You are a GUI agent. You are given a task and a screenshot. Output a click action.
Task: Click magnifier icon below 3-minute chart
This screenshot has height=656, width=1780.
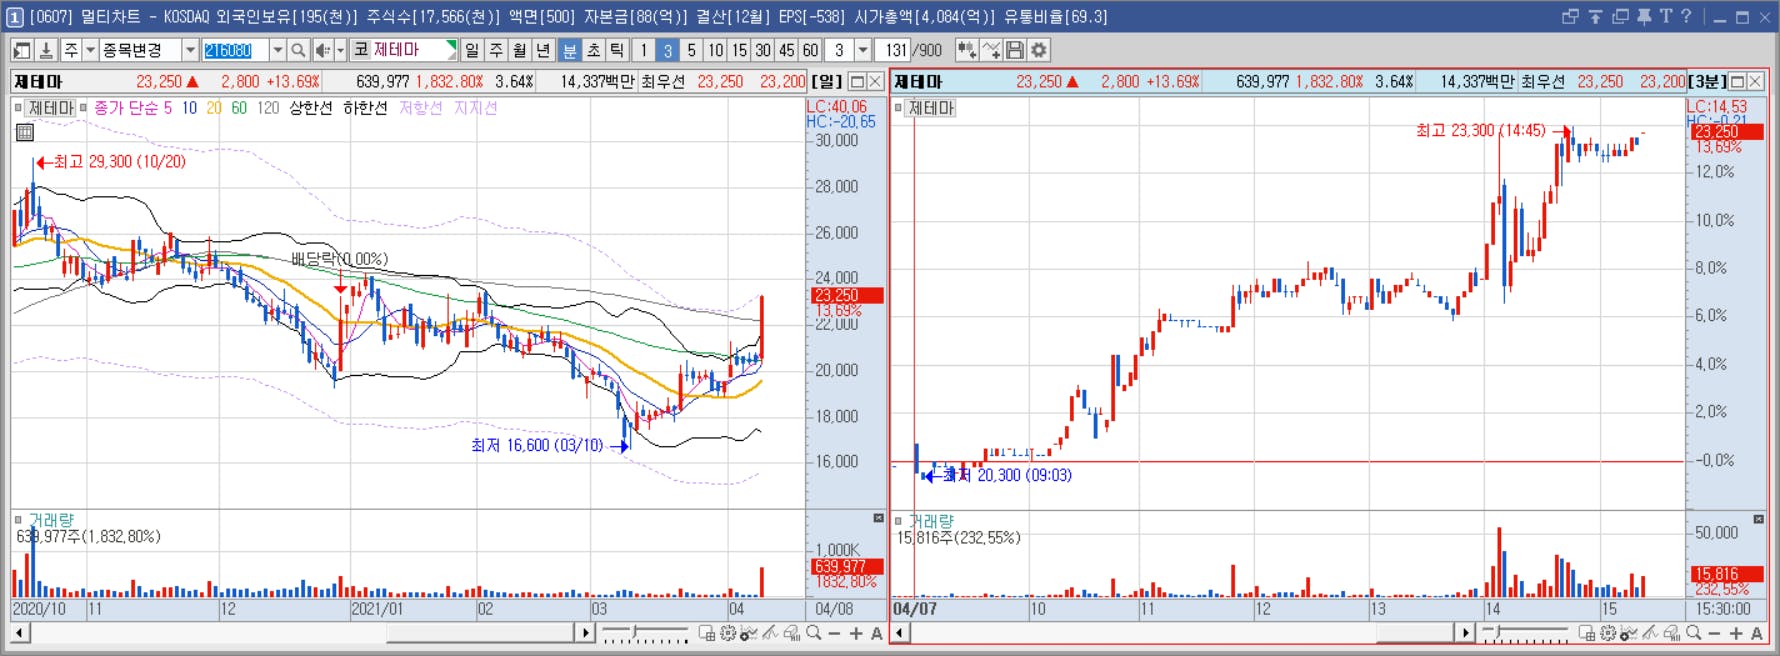[x=1693, y=633]
